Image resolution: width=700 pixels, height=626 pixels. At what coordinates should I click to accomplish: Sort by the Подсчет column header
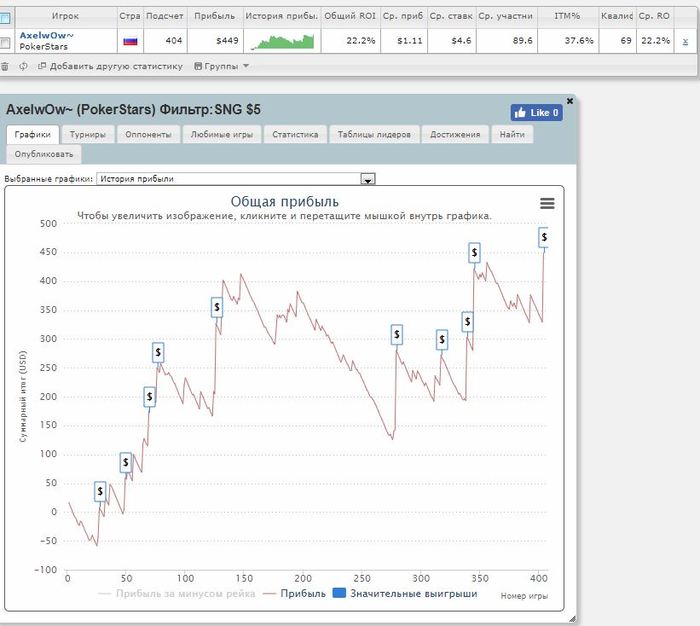[165, 16]
